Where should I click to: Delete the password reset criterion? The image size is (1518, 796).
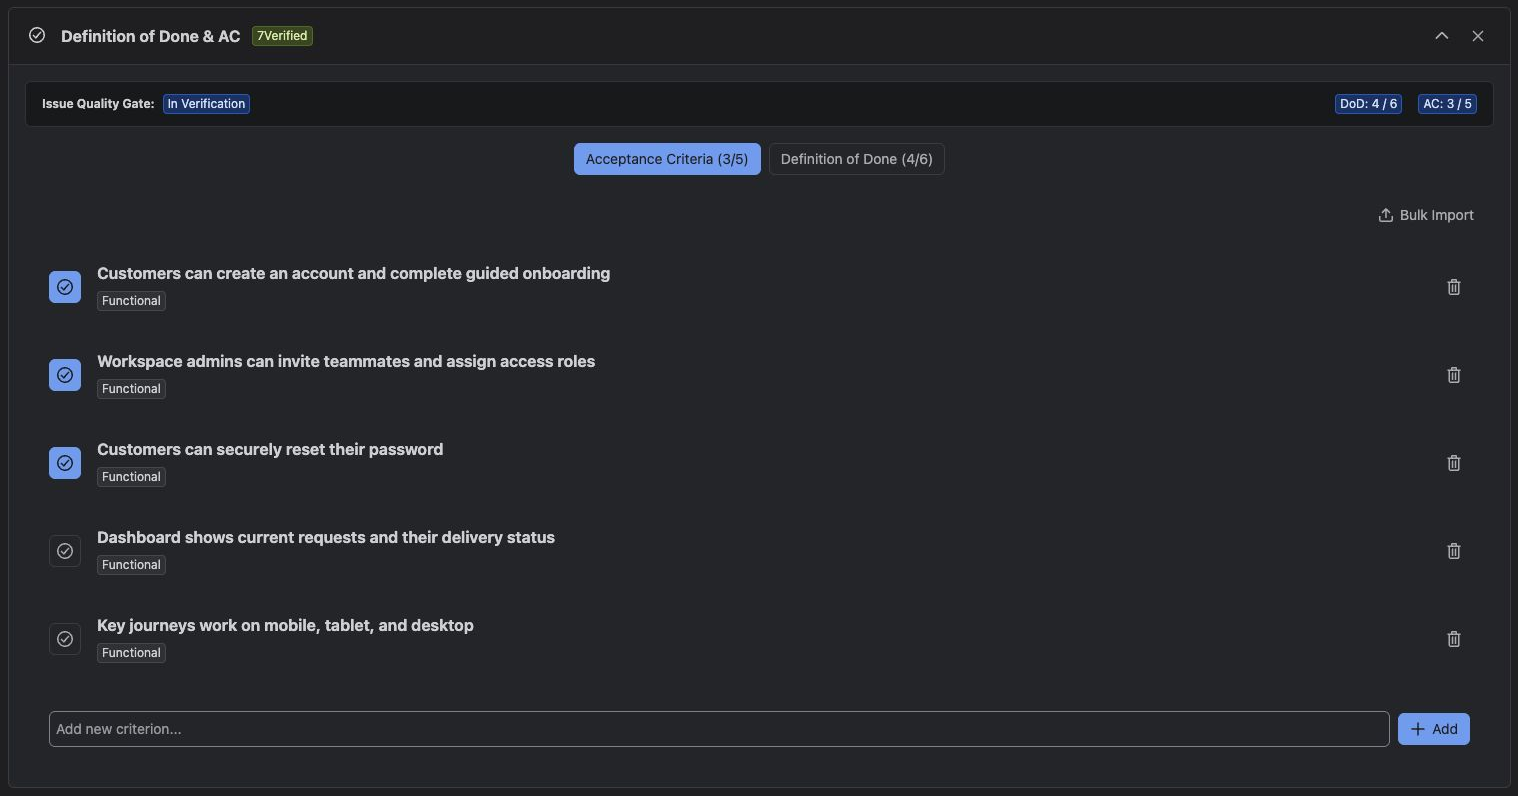(x=1454, y=463)
